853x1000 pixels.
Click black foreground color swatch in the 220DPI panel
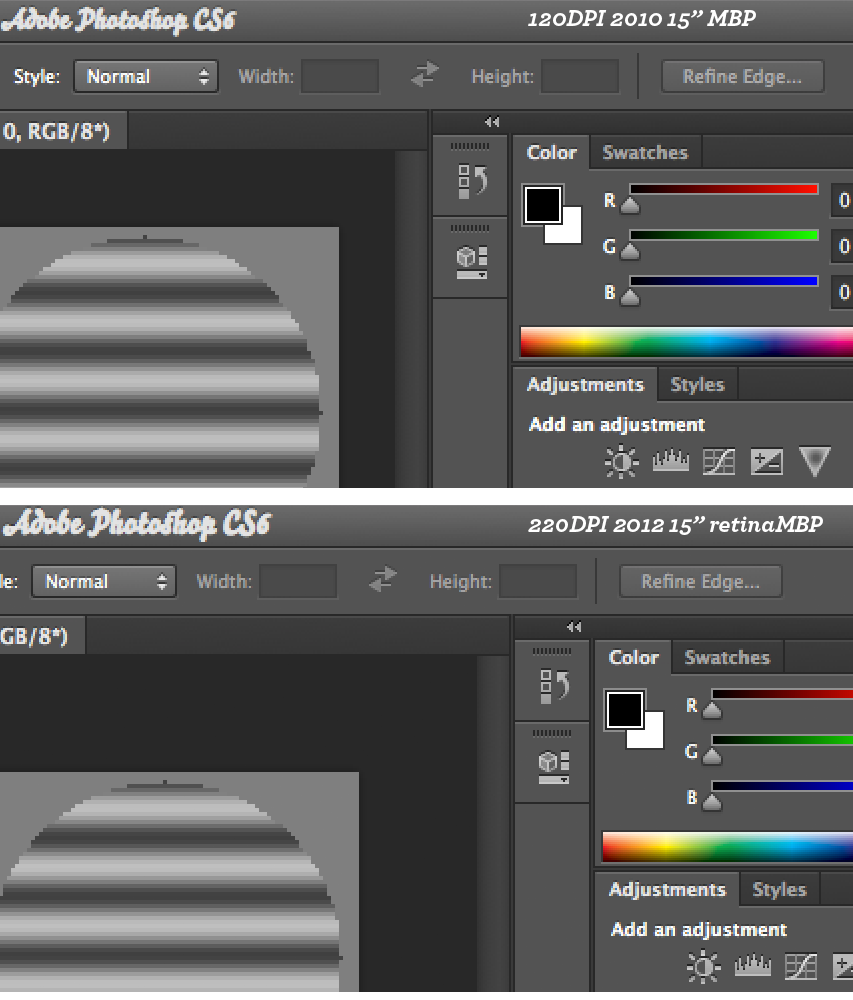pyautogui.click(x=623, y=708)
